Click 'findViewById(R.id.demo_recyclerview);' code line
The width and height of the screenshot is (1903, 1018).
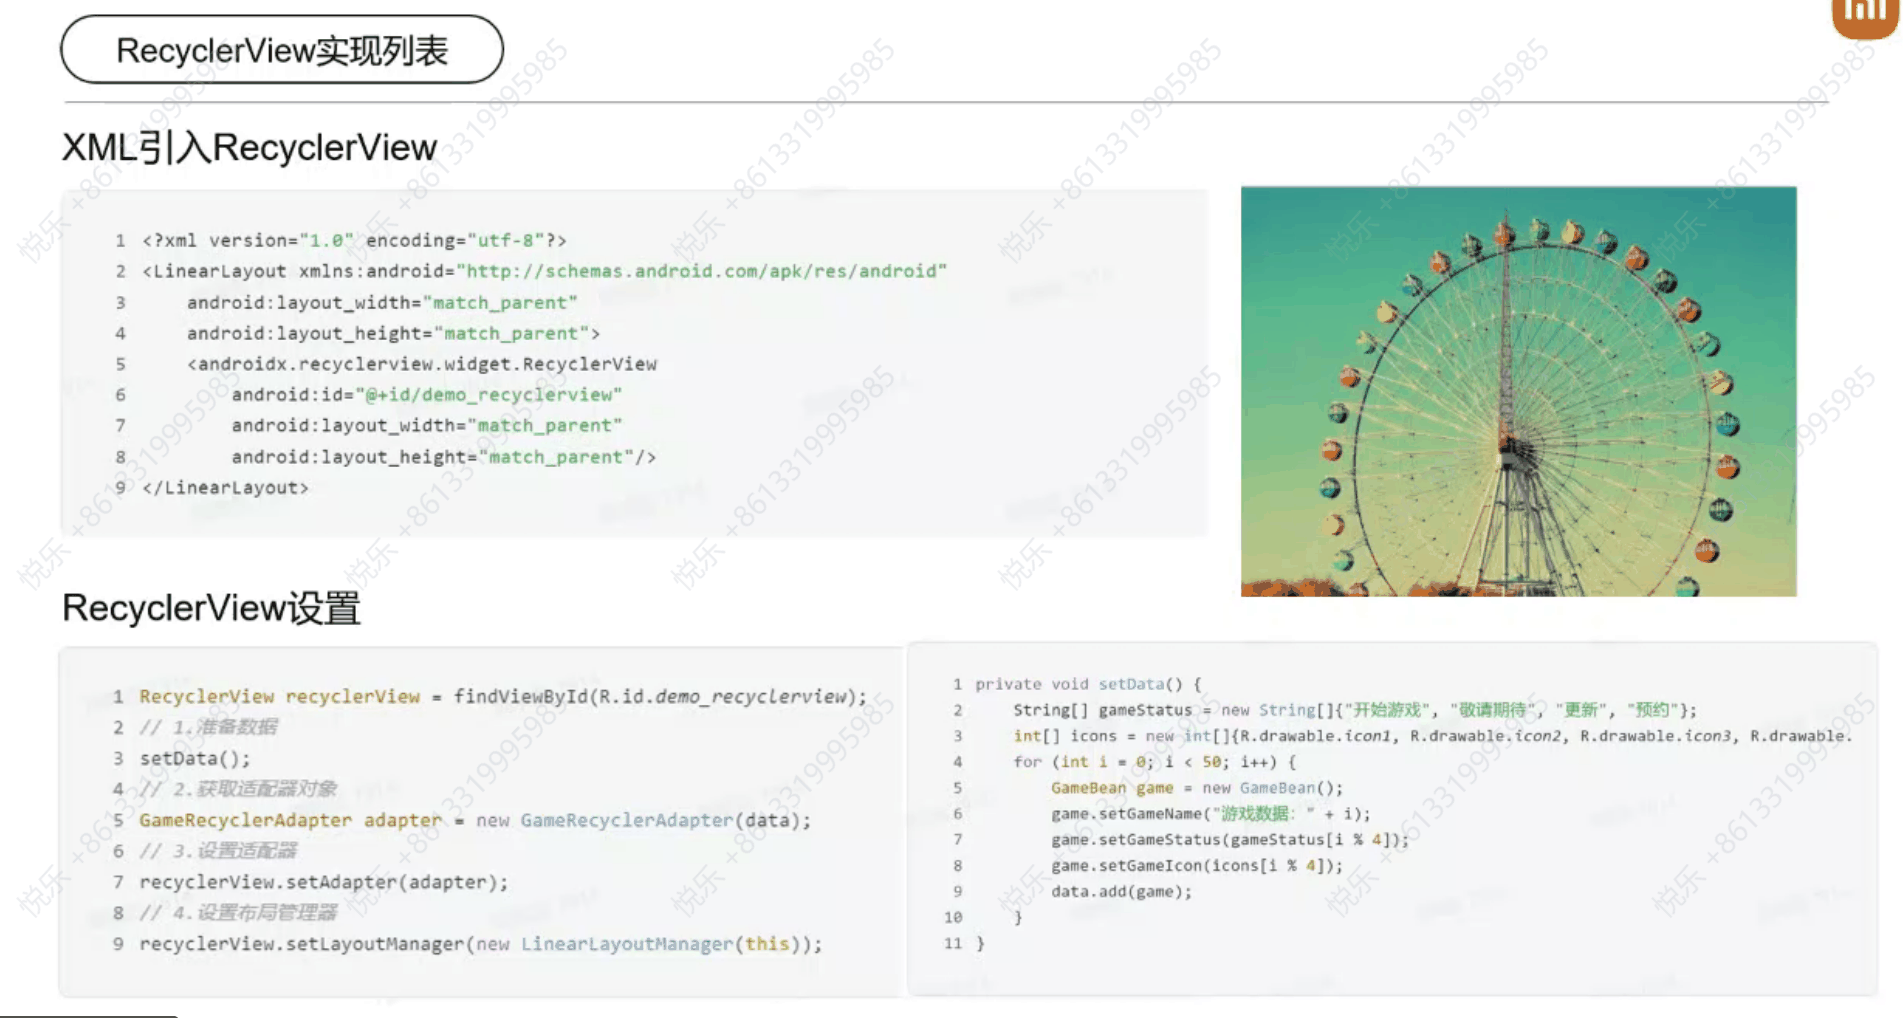(x=503, y=696)
